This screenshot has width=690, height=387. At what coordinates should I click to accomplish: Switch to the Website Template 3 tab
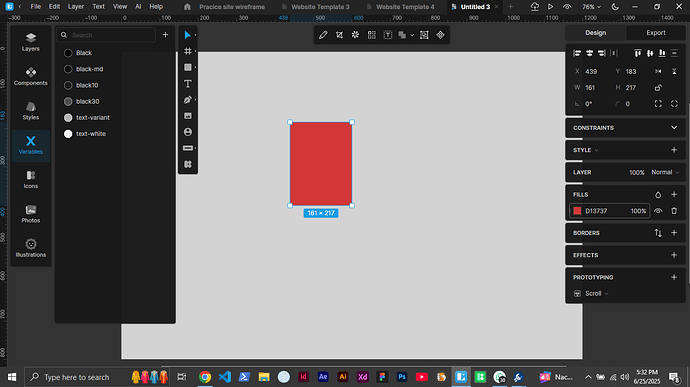click(320, 7)
